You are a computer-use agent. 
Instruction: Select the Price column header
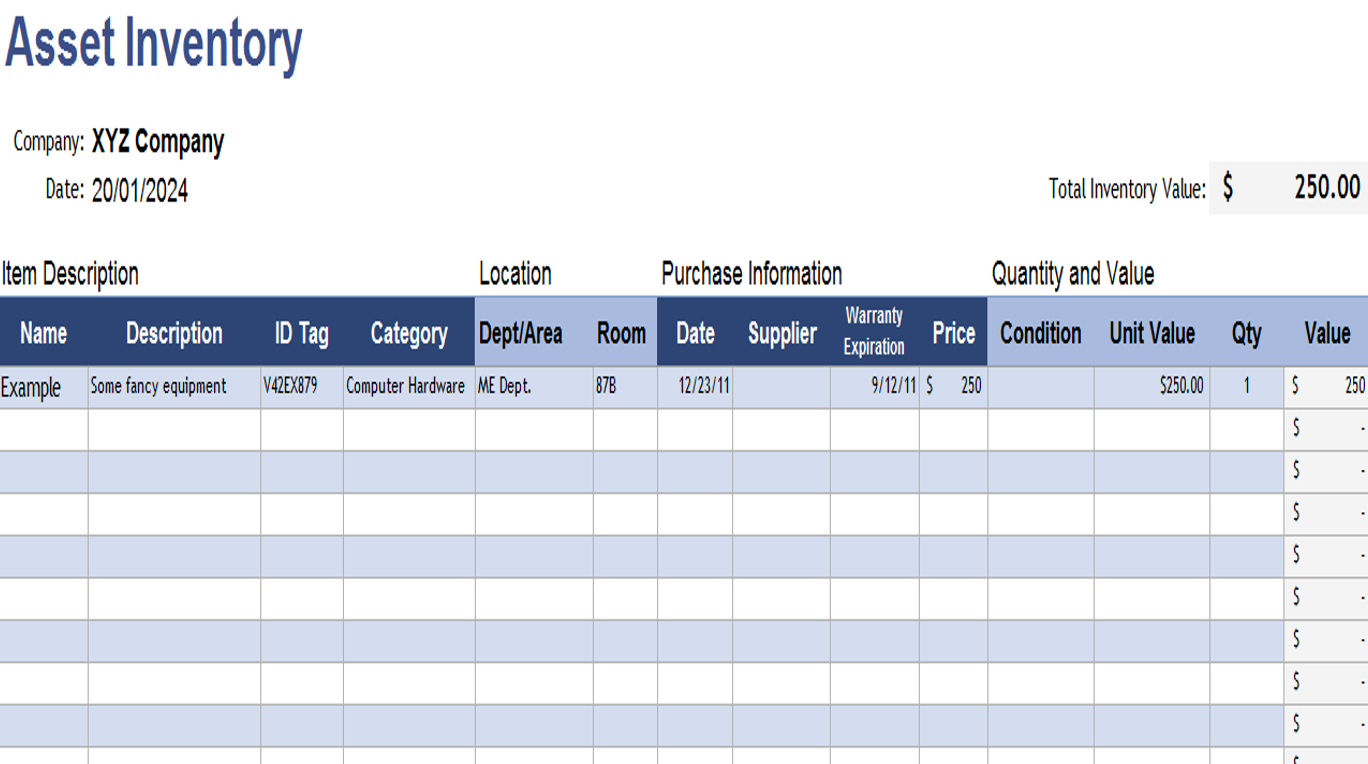click(x=953, y=332)
